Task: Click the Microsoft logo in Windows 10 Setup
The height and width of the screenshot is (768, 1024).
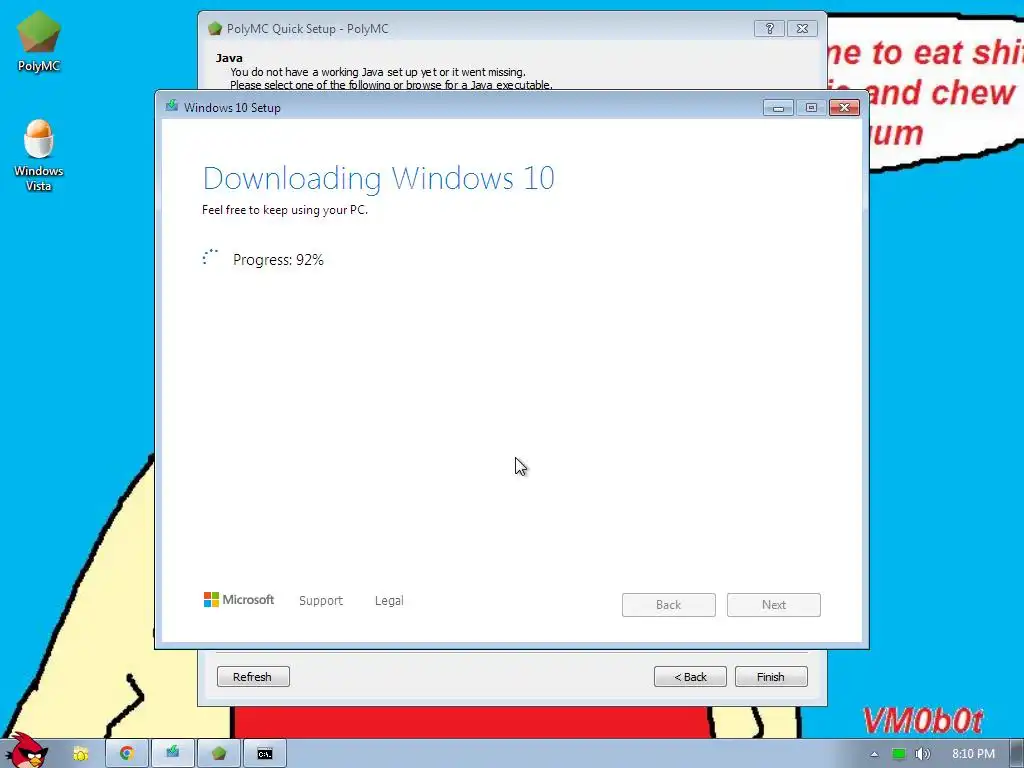Action: 239,600
